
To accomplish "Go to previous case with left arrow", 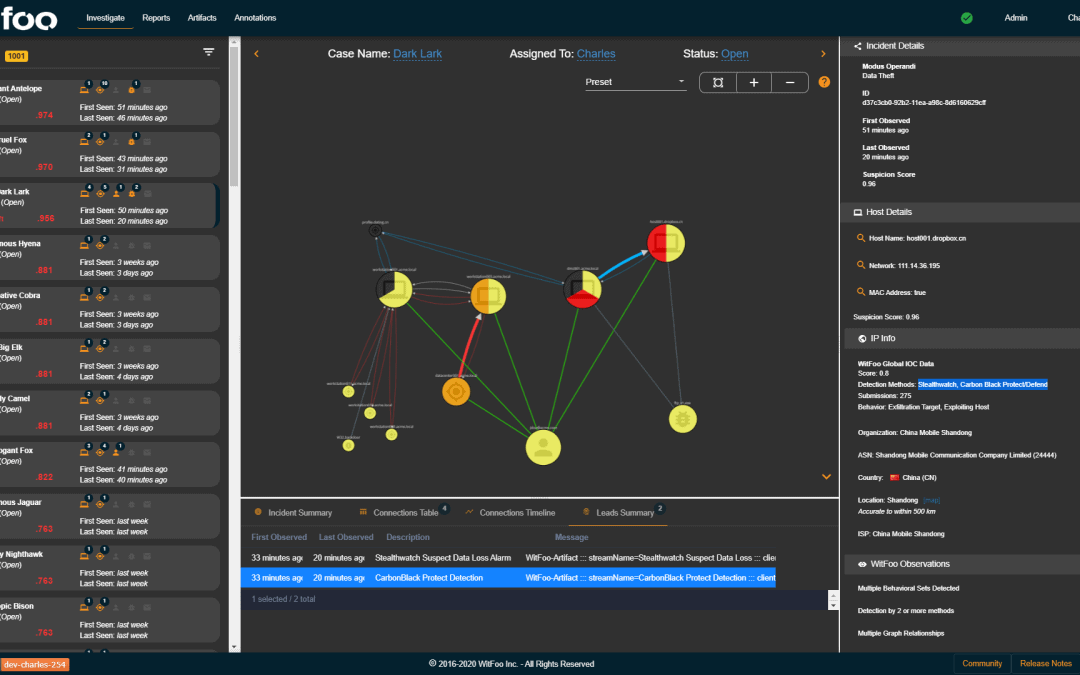I will click(256, 54).
